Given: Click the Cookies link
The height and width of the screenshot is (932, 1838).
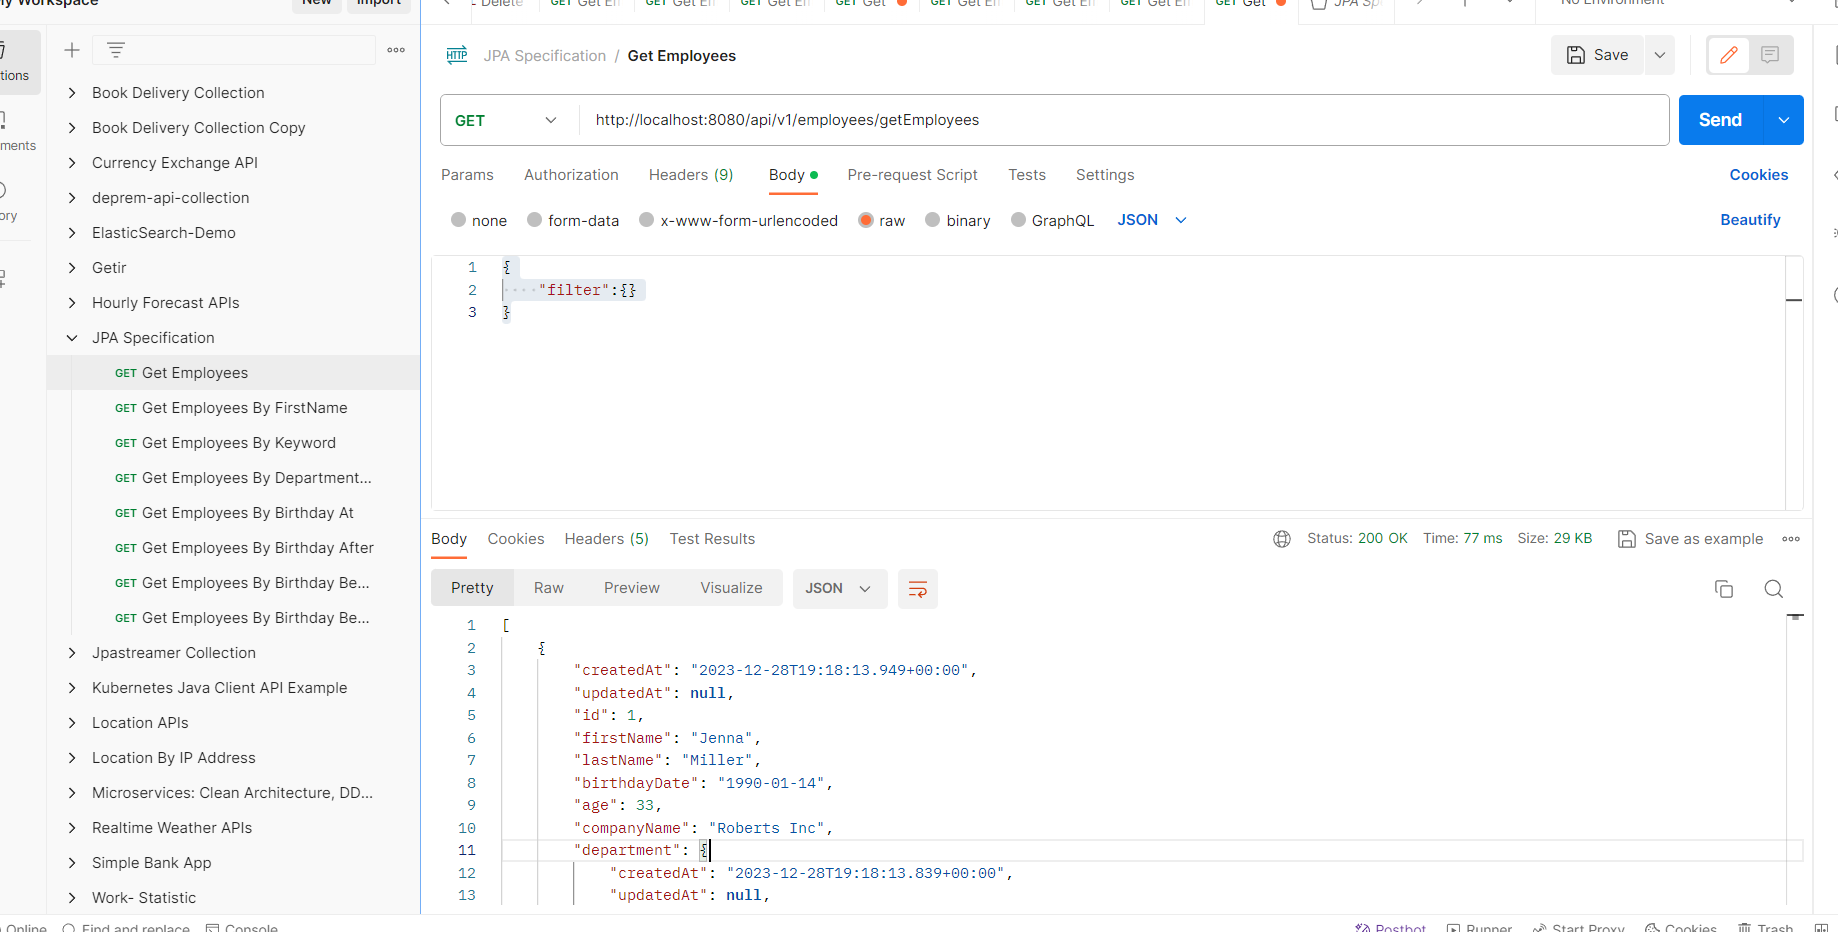Looking at the screenshot, I should point(1759,175).
